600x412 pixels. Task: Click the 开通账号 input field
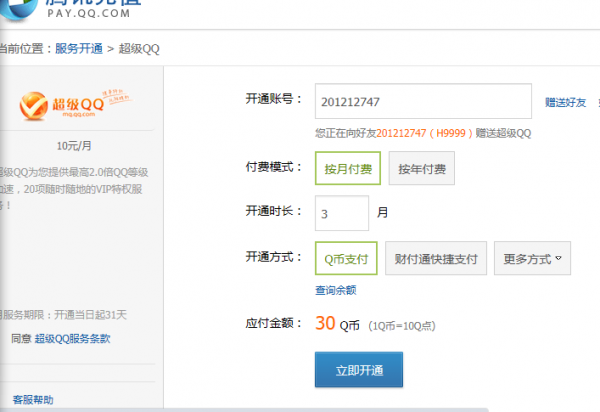[423, 101]
